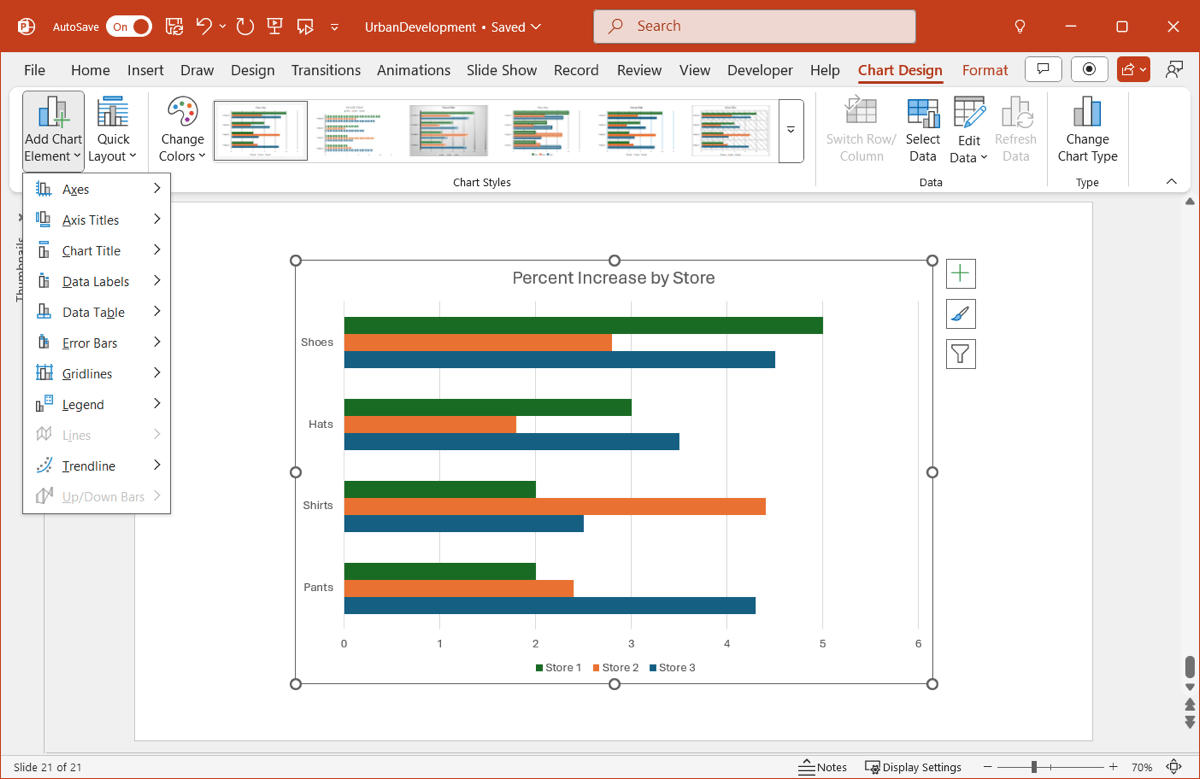Open the Edit Data dropdown
Viewport: 1200px width, 779px height.
pos(969,130)
